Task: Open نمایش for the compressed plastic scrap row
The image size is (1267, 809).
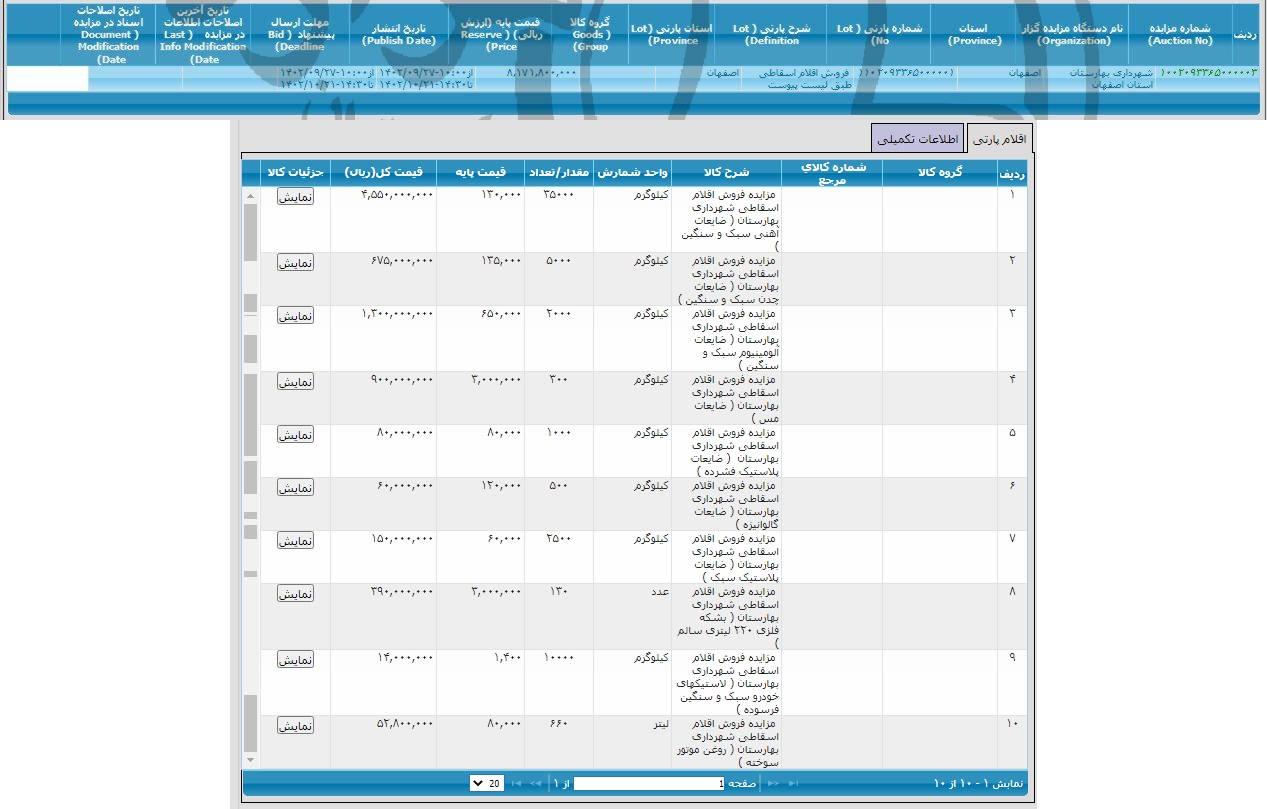Action: coord(296,434)
